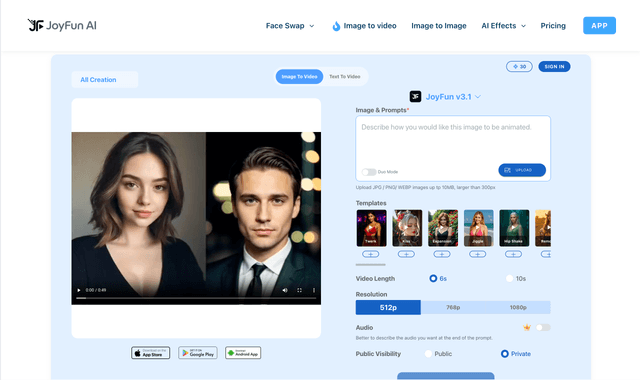Select the Twerk template thumbnail
This screenshot has width=640, height=380.
coord(371,228)
